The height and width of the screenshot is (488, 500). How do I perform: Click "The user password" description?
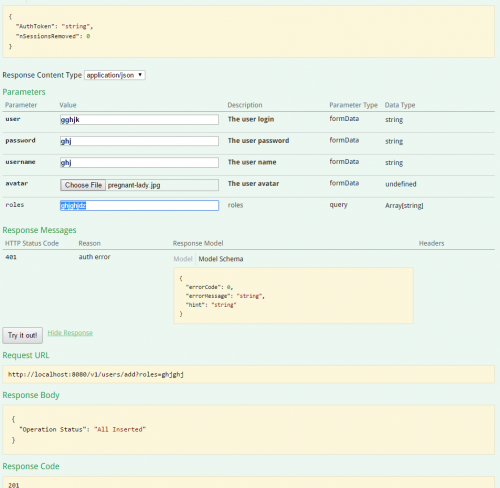click(x=259, y=141)
